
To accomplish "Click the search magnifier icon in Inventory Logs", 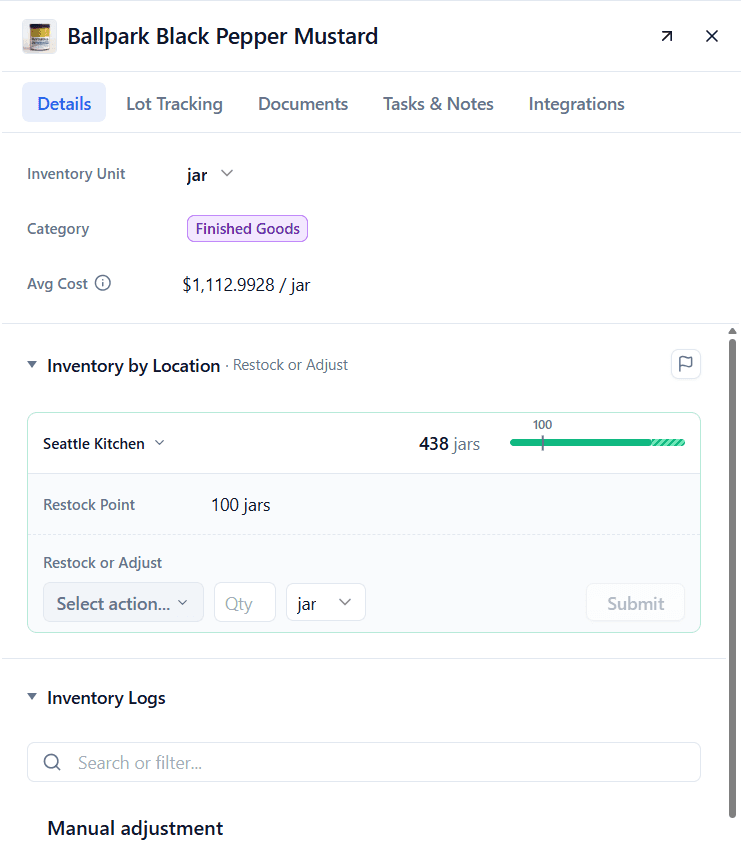I will coord(52,762).
